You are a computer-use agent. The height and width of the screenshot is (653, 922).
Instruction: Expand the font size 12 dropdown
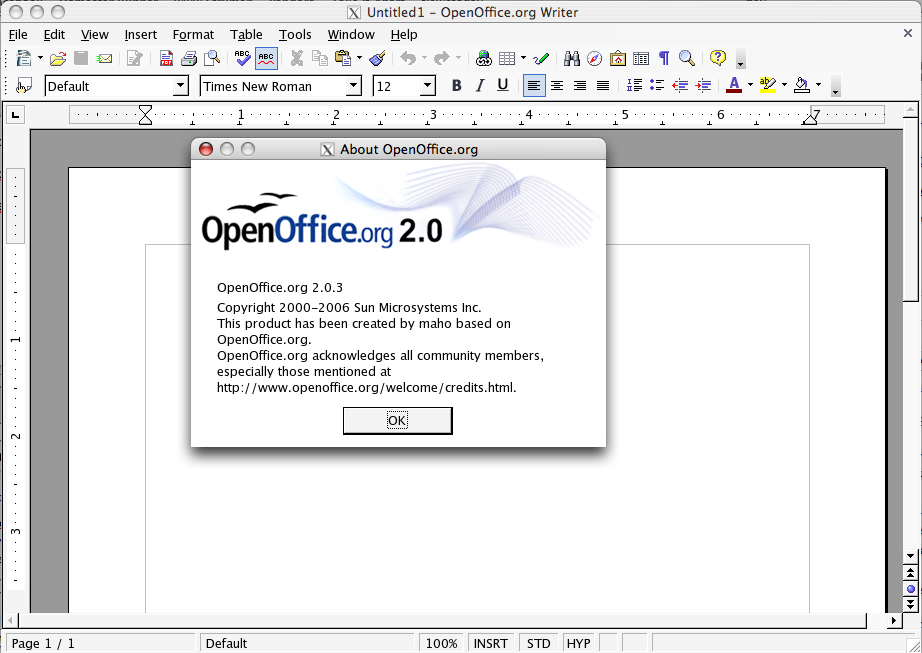pyautogui.click(x=428, y=86)
